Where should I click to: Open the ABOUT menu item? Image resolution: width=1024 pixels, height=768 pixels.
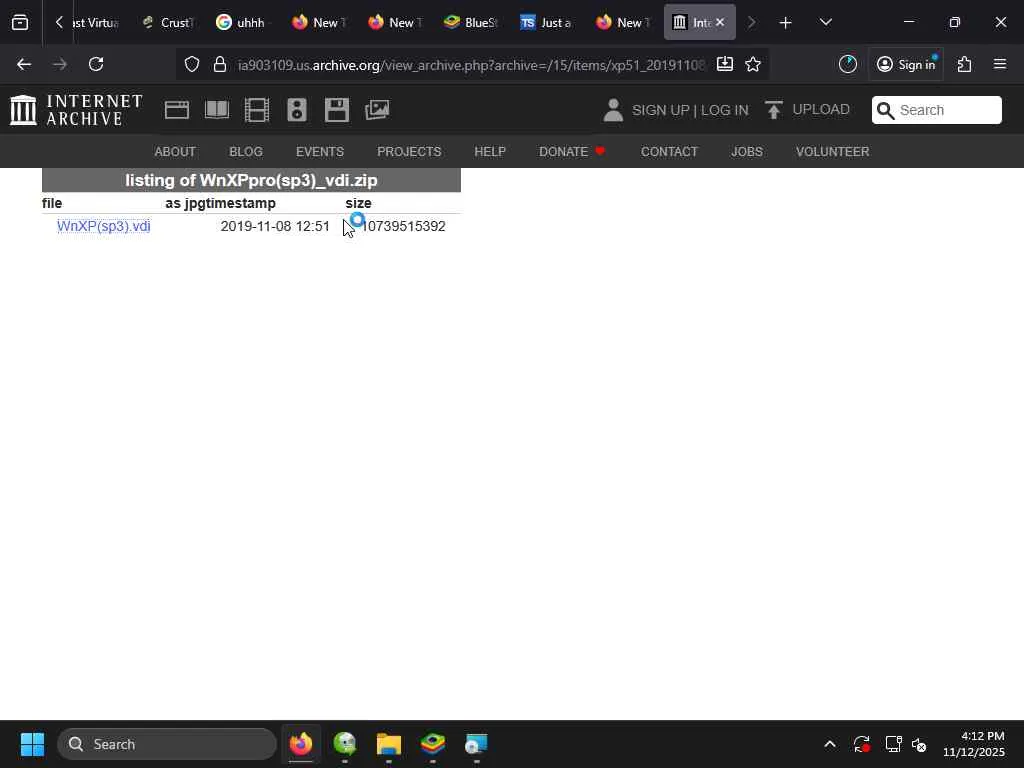(x=175, y=152)
